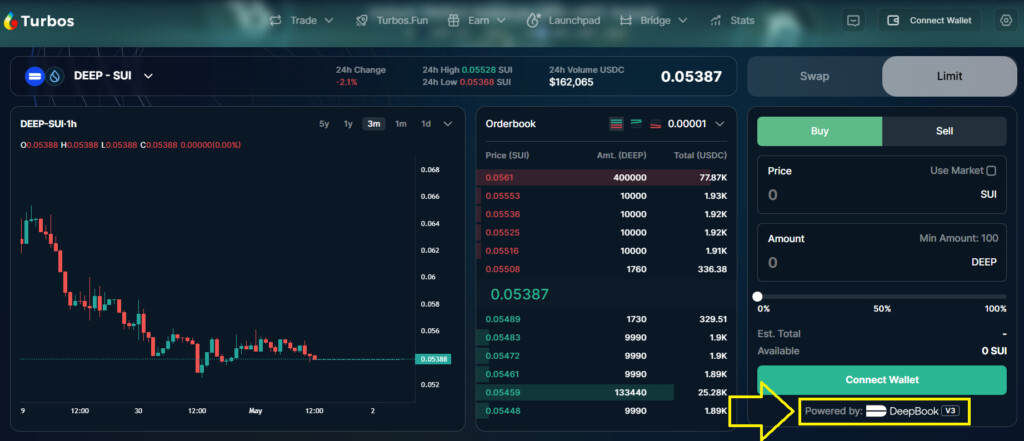Switch to the Limit tab
Viewport: 1024px width, 441px height.
tap(949, 76)
